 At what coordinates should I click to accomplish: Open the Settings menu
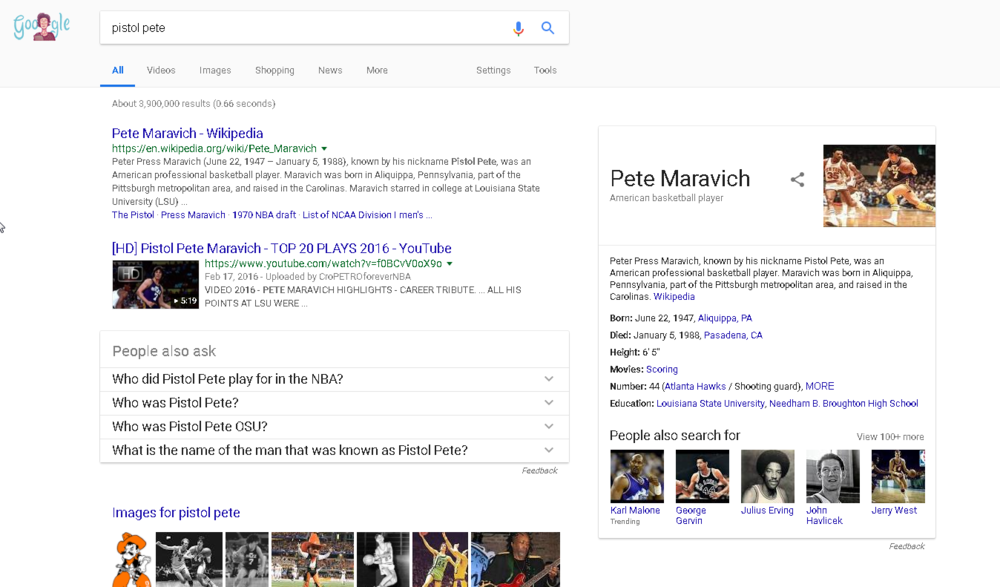click(493, 71)
